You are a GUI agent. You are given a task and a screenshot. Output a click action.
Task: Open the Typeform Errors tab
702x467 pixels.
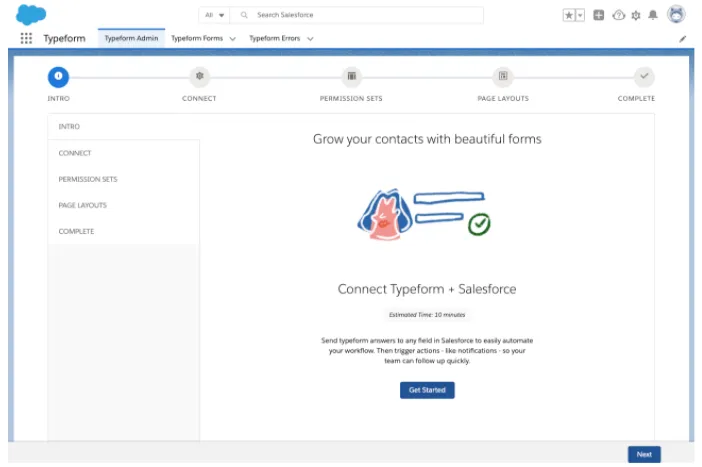274,39
